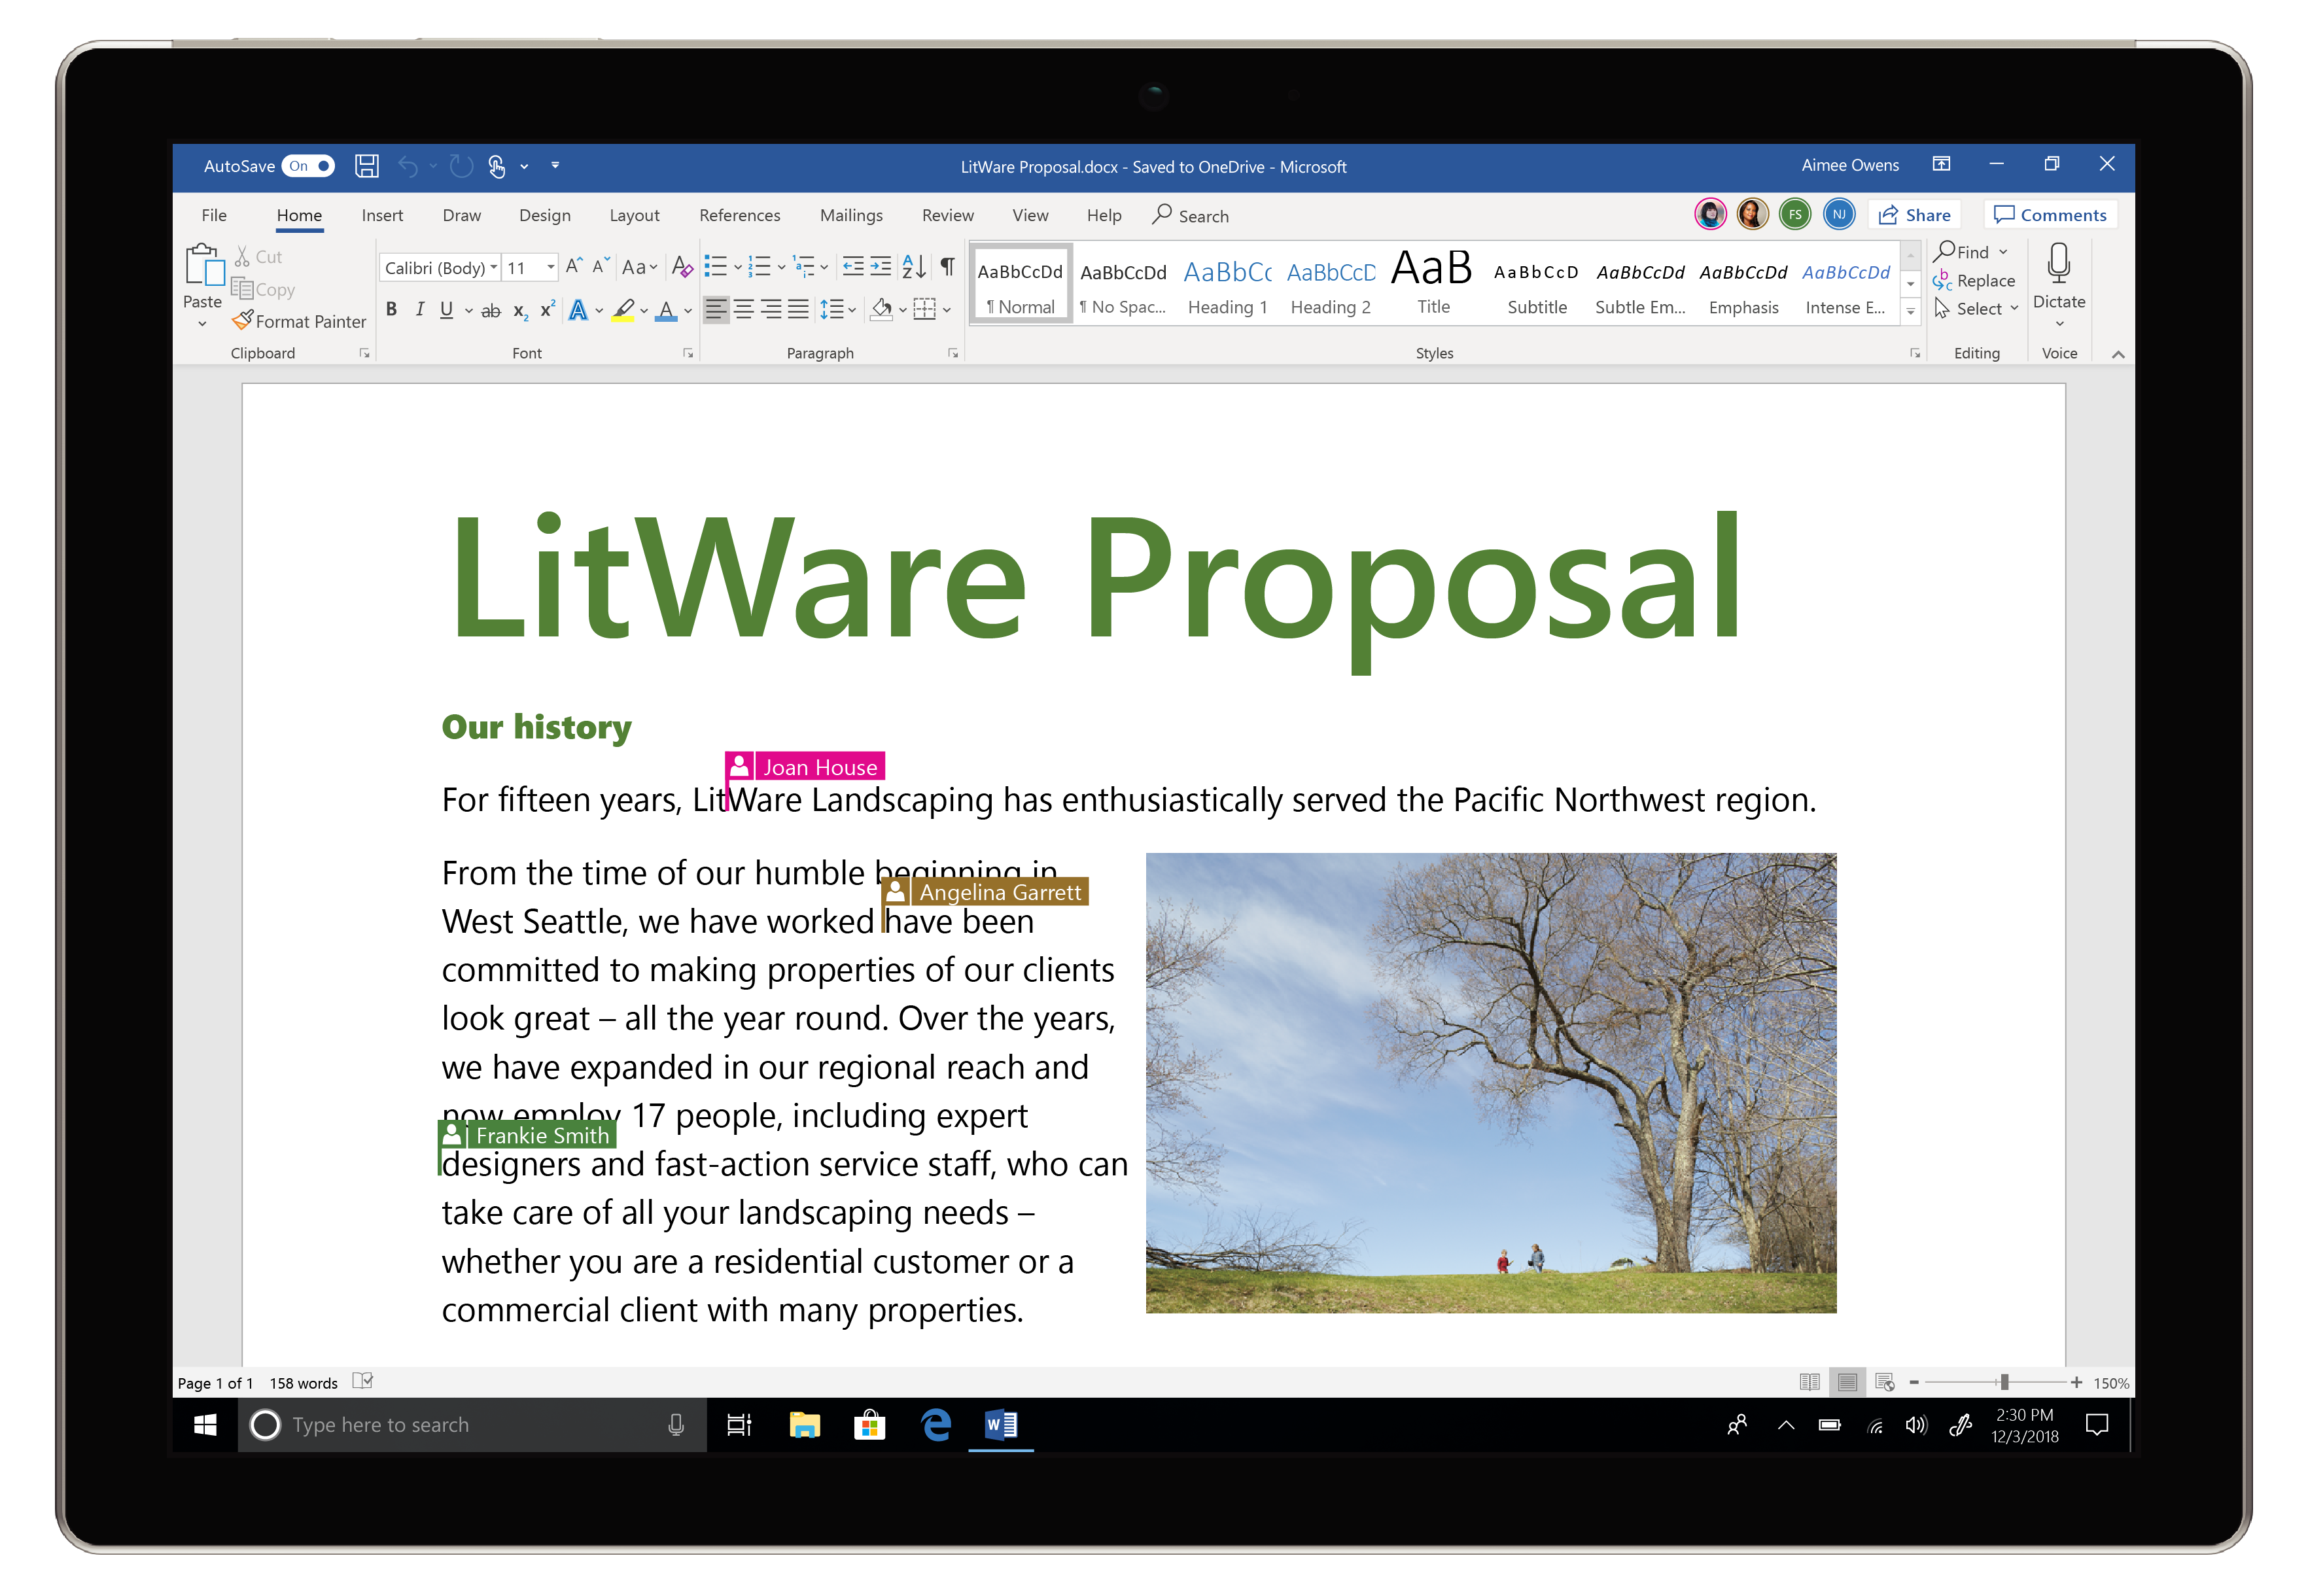Turn off the AutoSave switch
2308x1596 pixels.
309,166
